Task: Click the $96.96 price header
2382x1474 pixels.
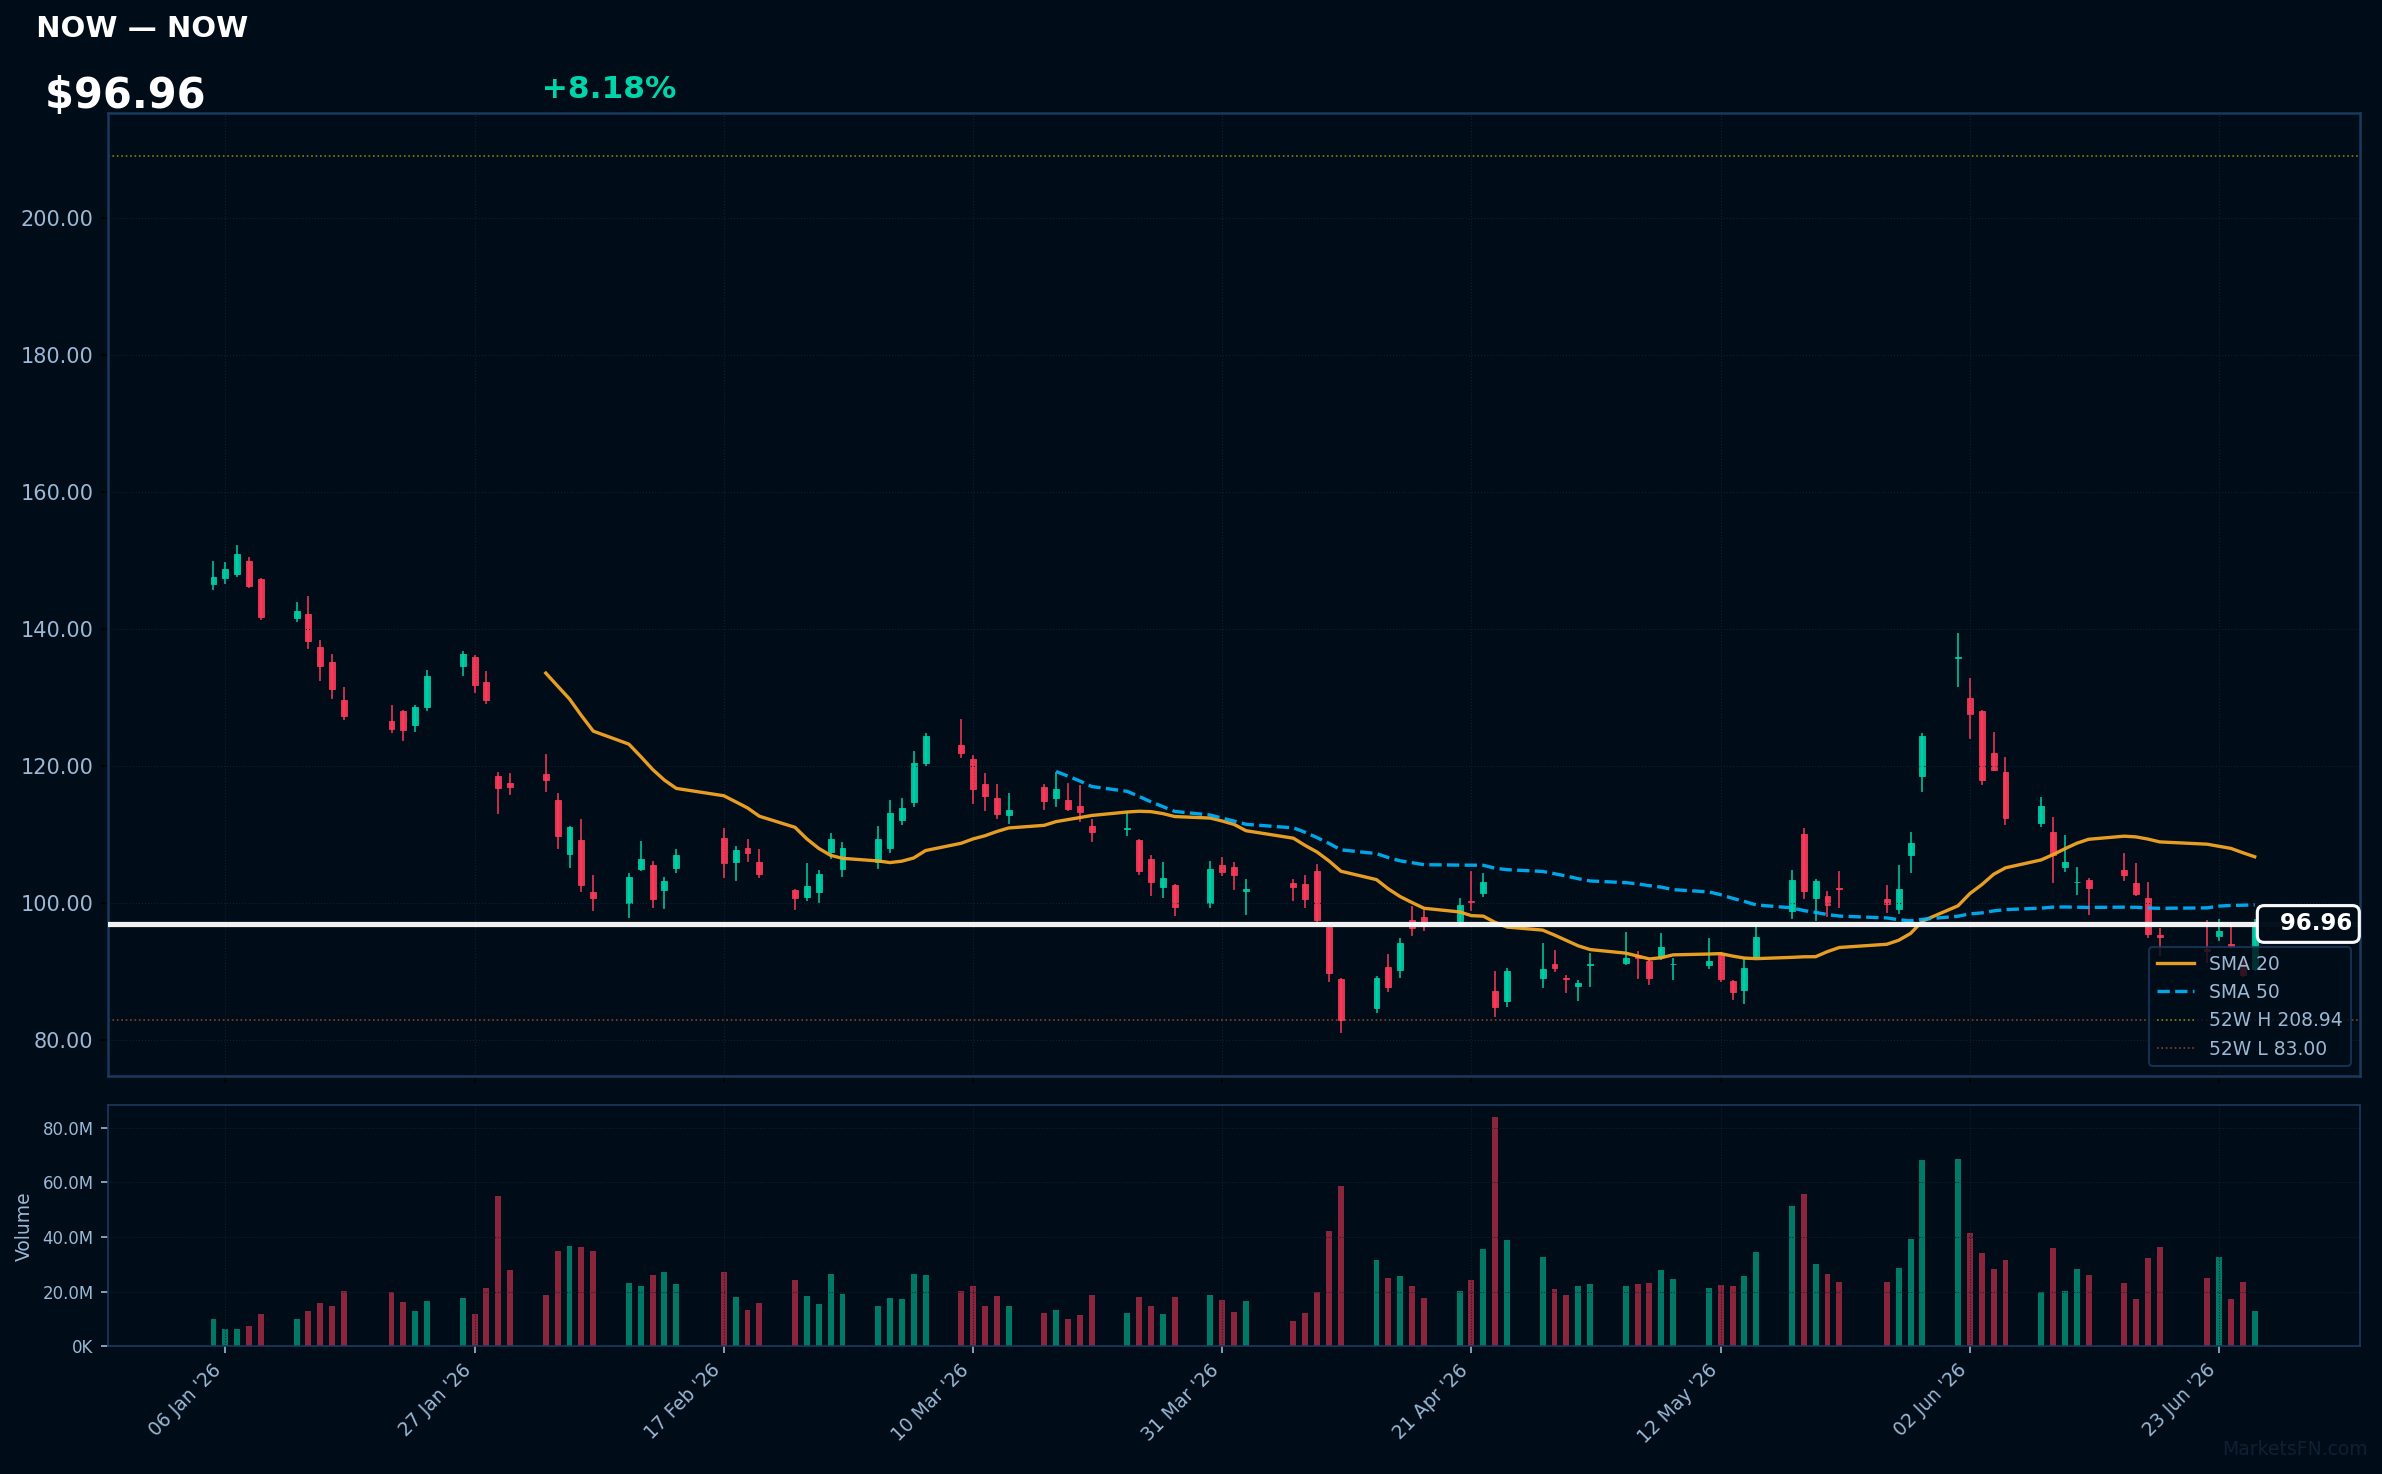Action: (125, 94)
